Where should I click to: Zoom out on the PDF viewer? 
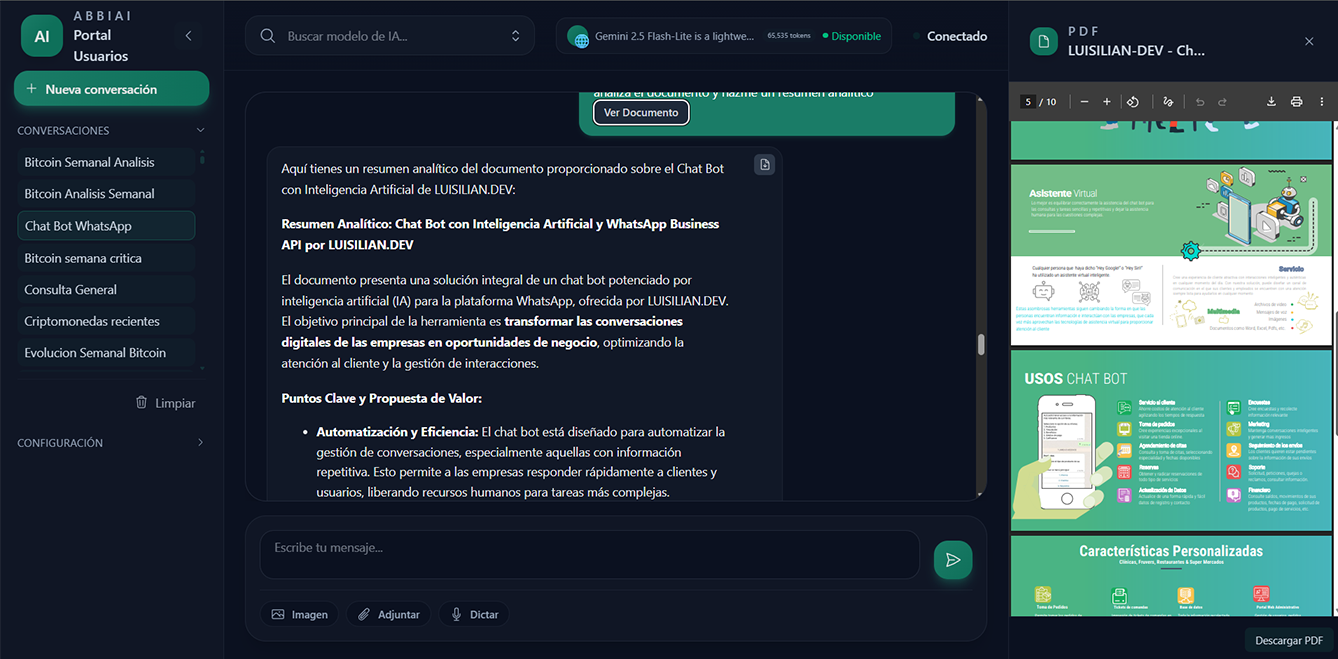[1083, 102]
